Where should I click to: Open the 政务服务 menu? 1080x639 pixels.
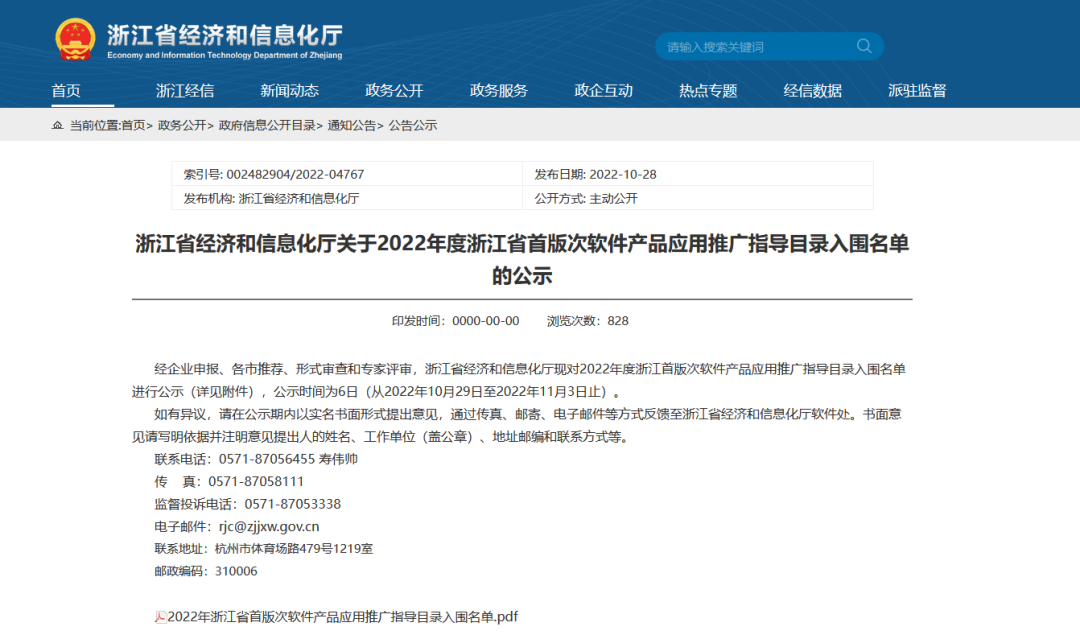coord(500,89)
